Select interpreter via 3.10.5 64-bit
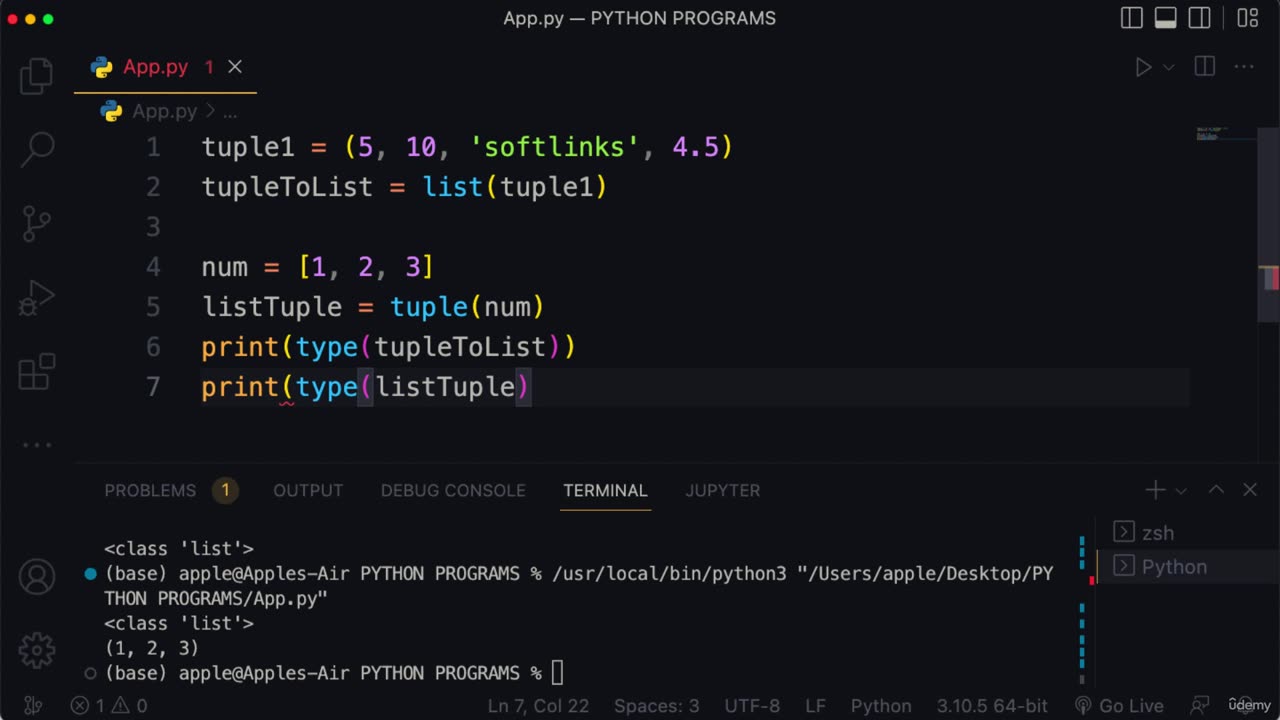 coord(992,706)
